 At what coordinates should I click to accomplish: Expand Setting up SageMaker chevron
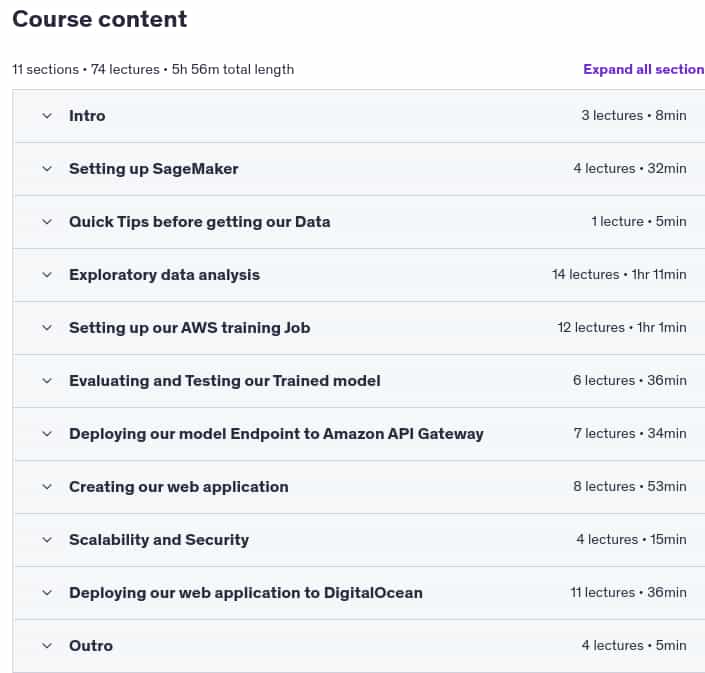47,169
